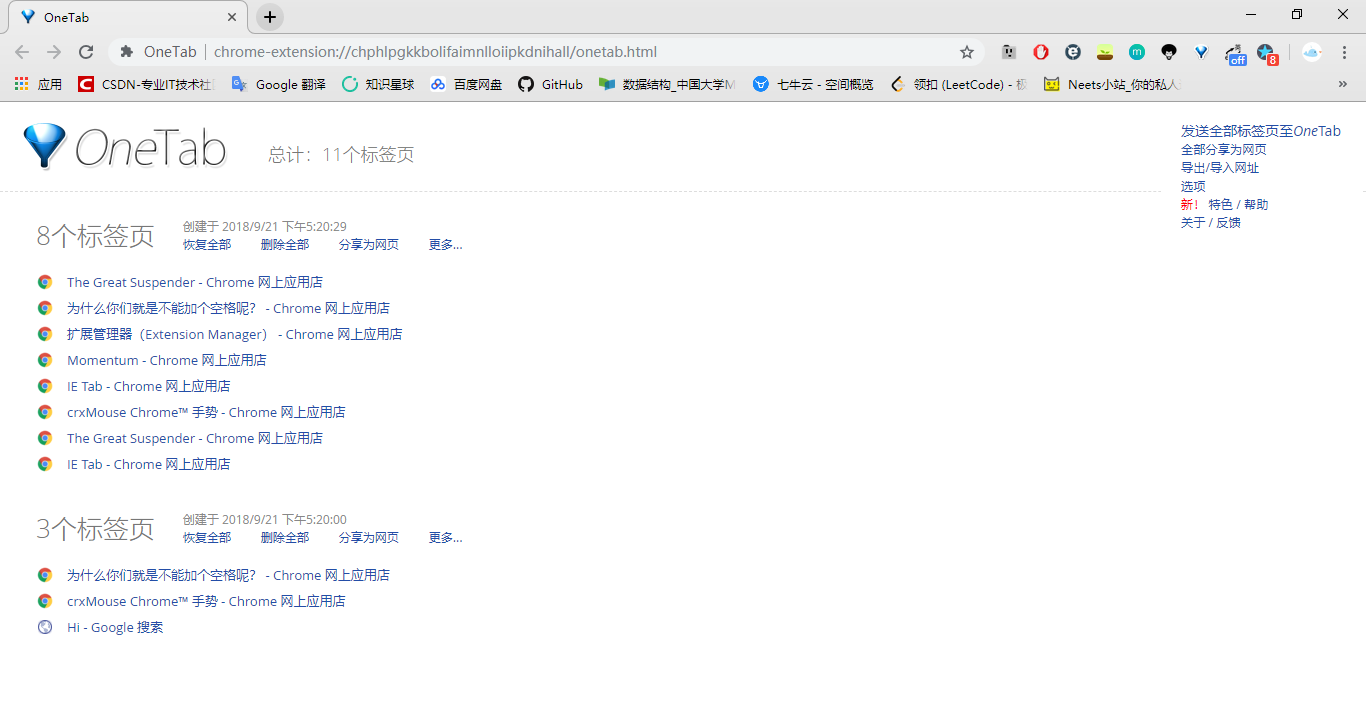Close the OneTab browser tab
The width and height of the screenshot is (1366, 728).
coord(232,17)
